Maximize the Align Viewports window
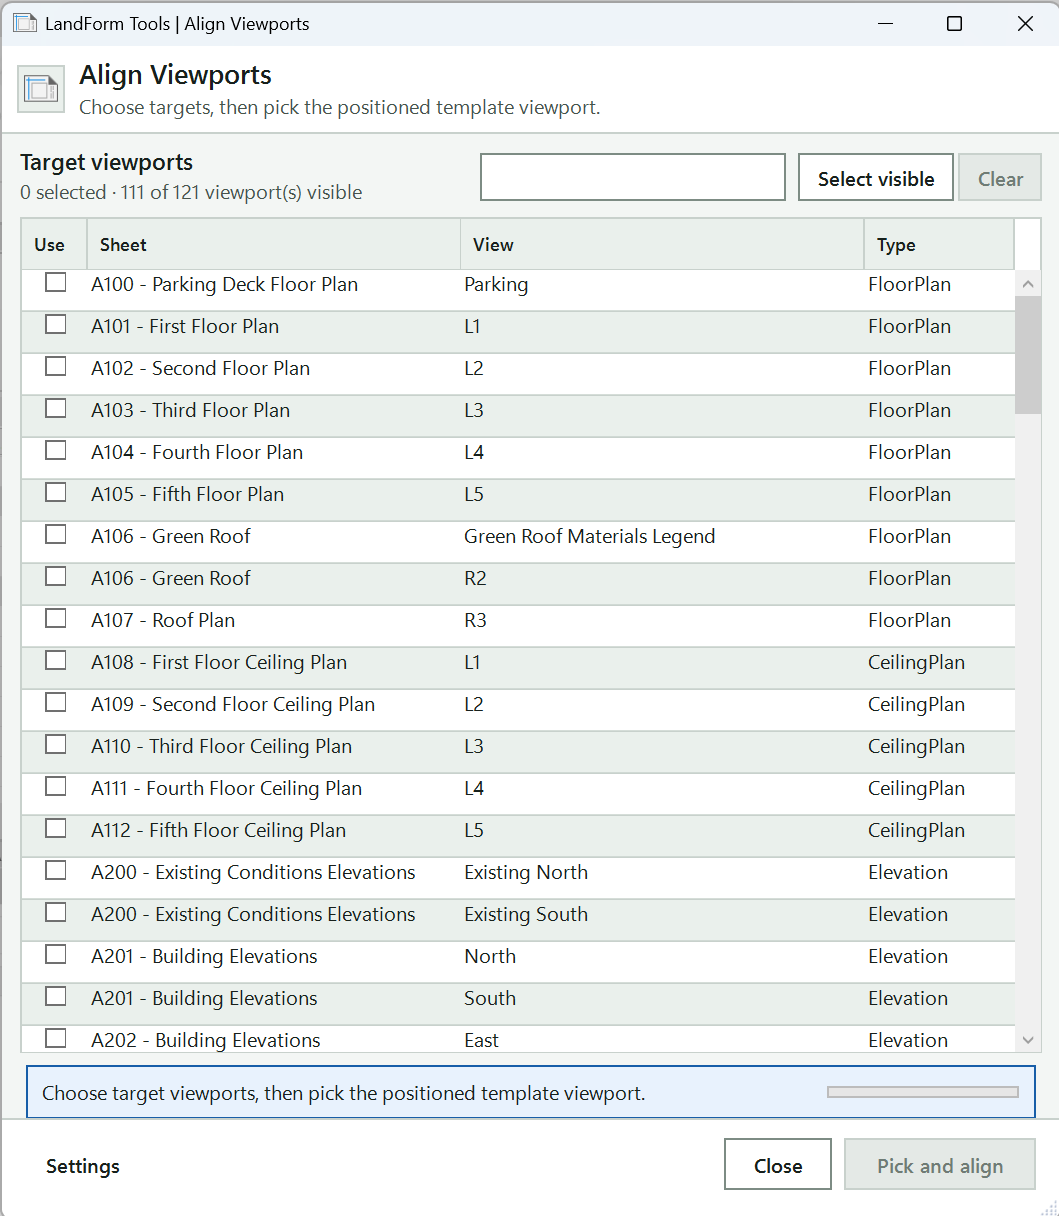1059x1216 pixels. tap(954, 23)
